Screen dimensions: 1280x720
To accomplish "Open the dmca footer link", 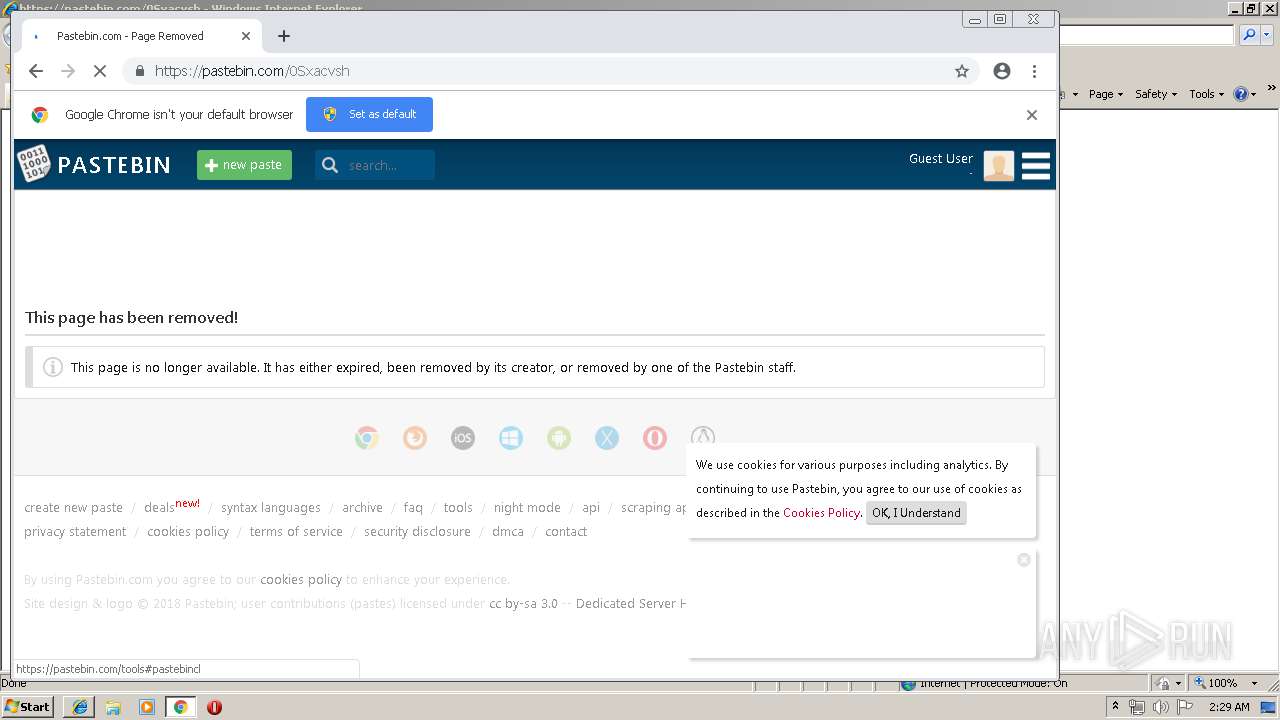I will pyautogui.click(x=508, y=532).
